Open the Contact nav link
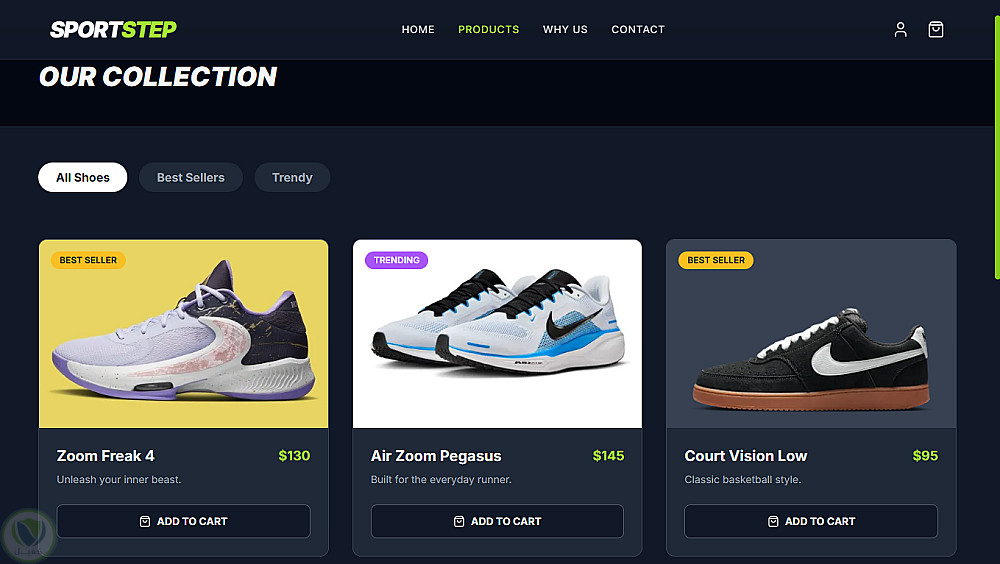The height and width of the screenshot is (564, 1000). click(638, 29)
